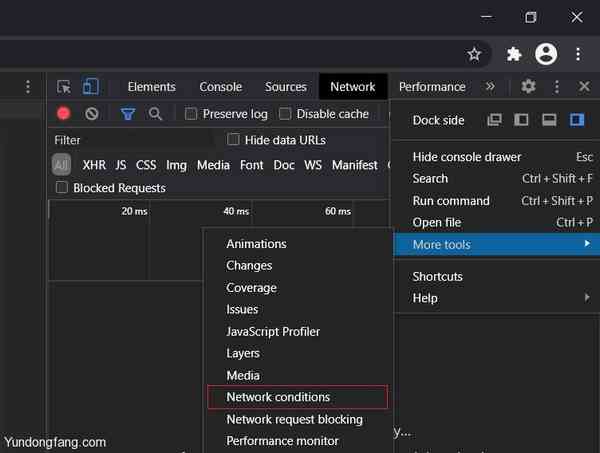The image size is (600, 453).
Task: Open Media from More tools submenu
Action: (297, 375)
